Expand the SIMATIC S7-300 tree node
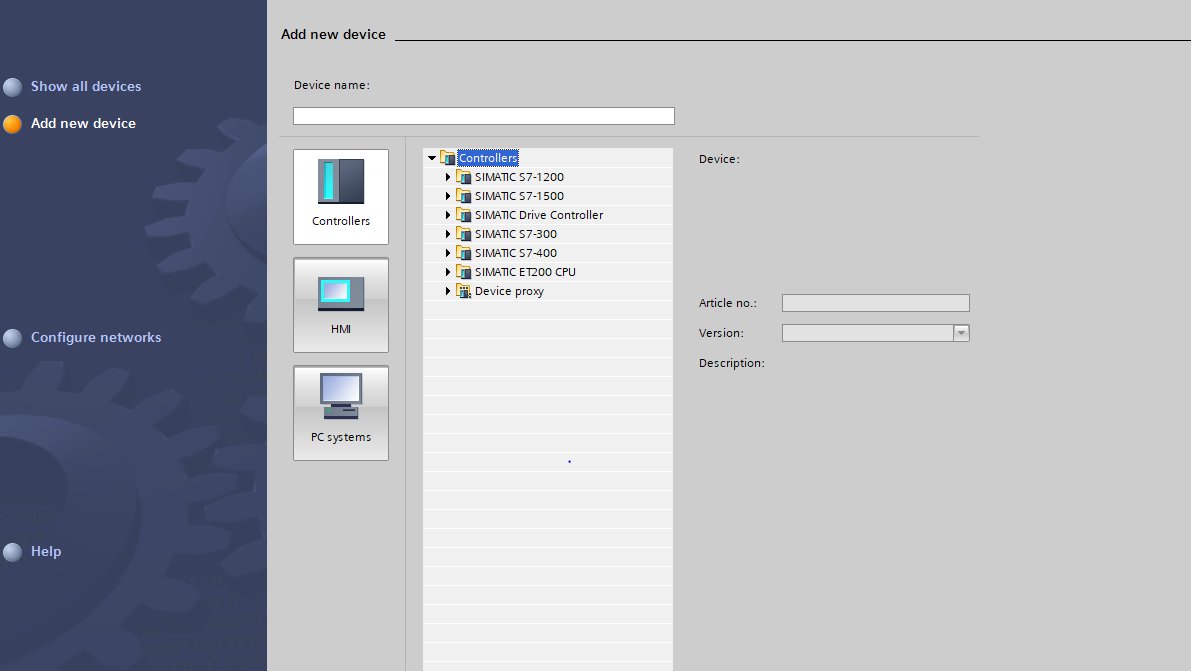The image size is (1191, 671). [x=448, y=234]
